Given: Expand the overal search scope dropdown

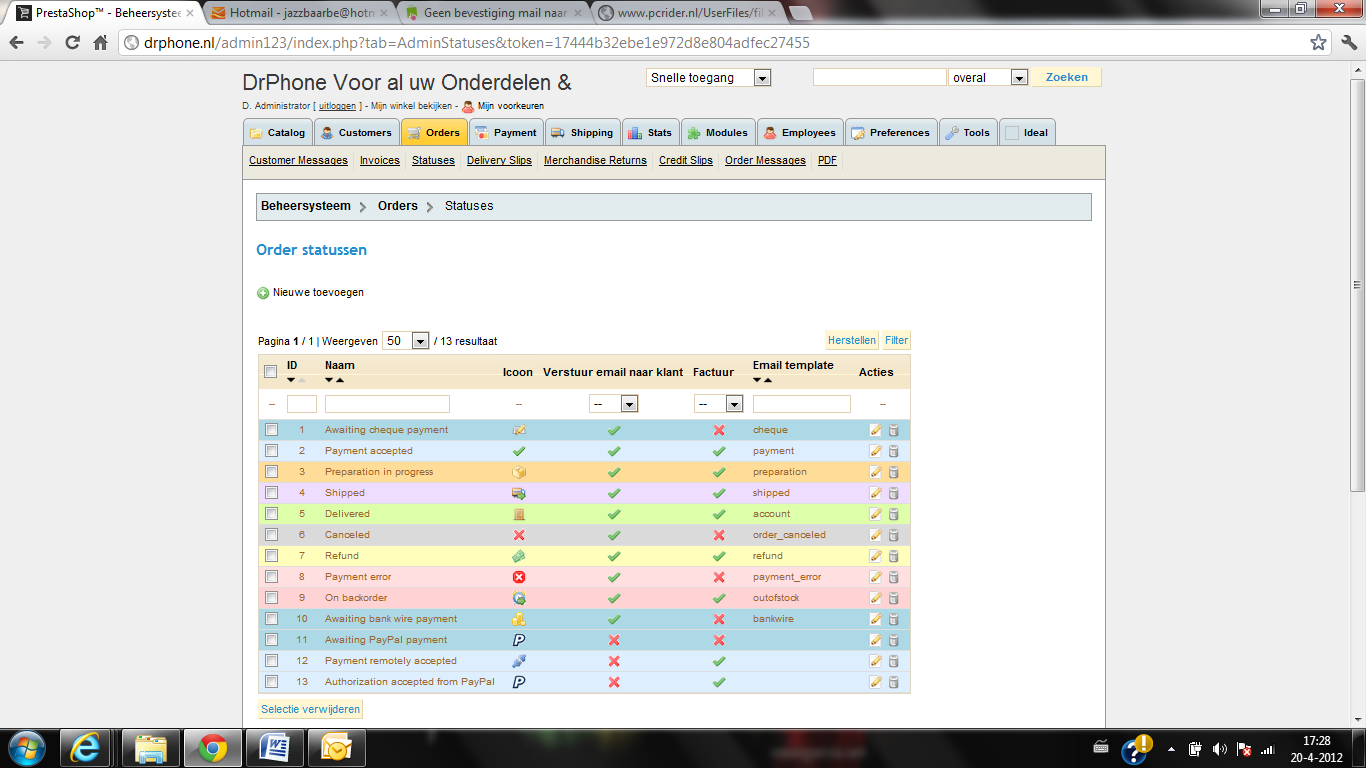Looking at the screenshot, I should [989, 78].
